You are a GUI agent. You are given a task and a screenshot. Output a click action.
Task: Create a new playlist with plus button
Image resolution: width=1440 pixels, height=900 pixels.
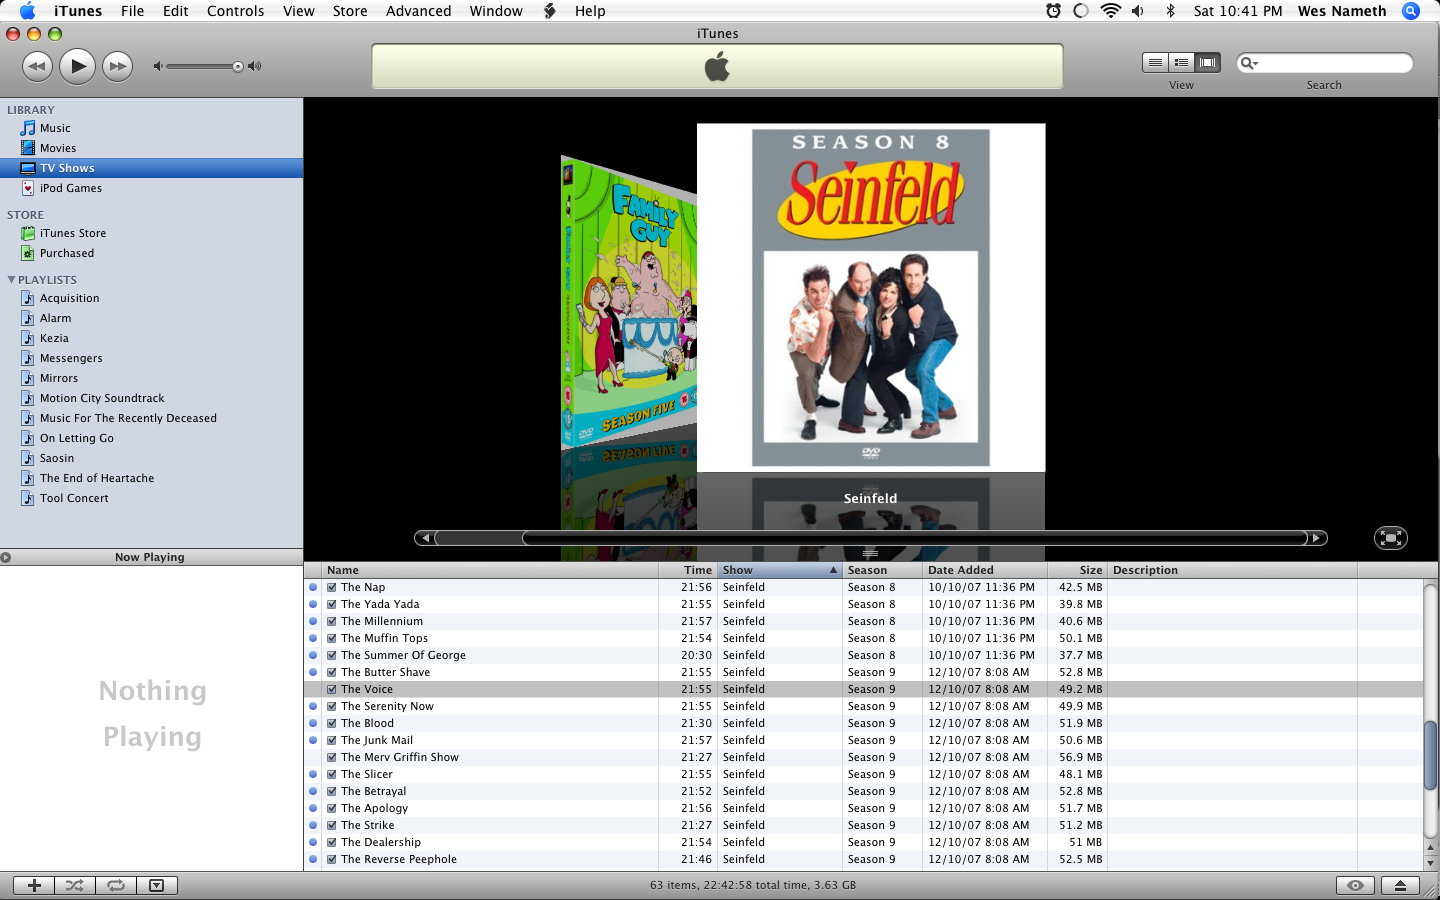tap(34, 885)
